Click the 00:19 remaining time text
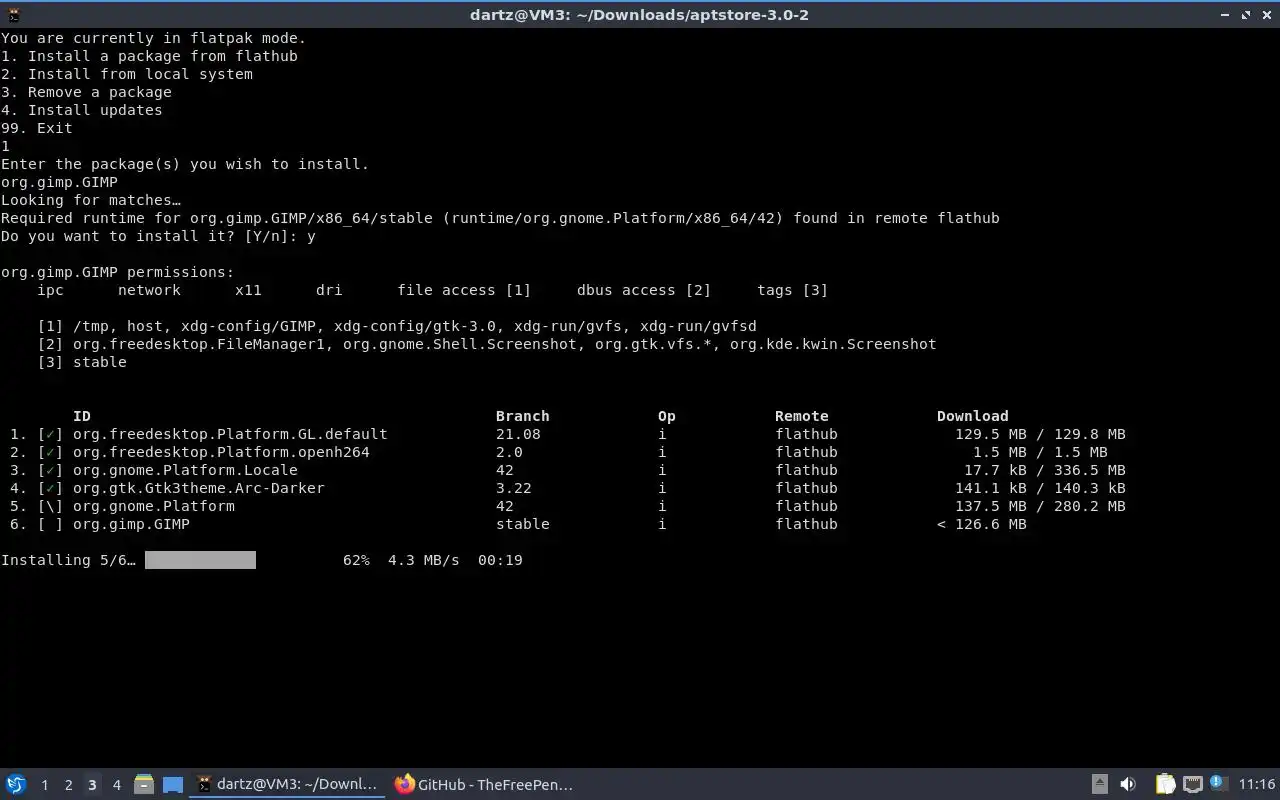The image size is (1280, 800). [500, 560]
